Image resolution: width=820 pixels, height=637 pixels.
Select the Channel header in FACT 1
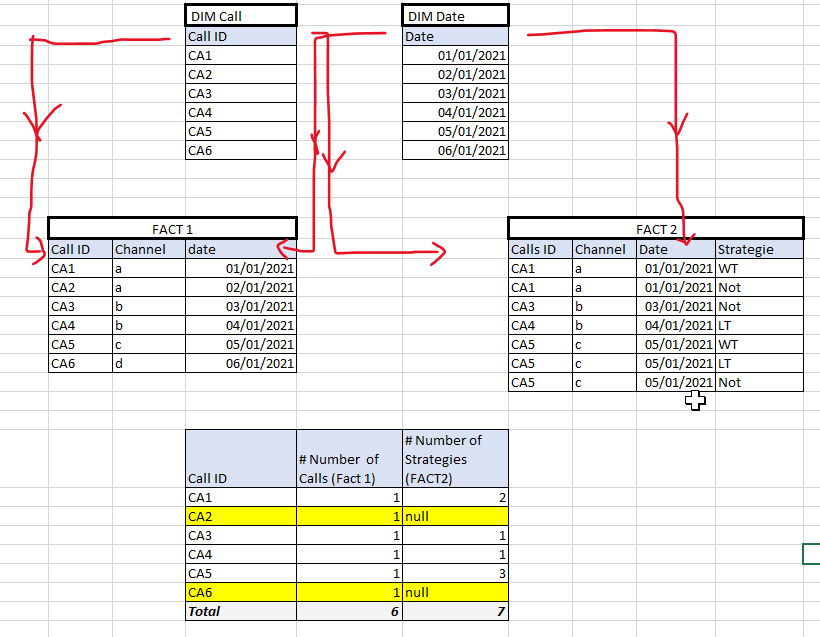coord(149,249)
